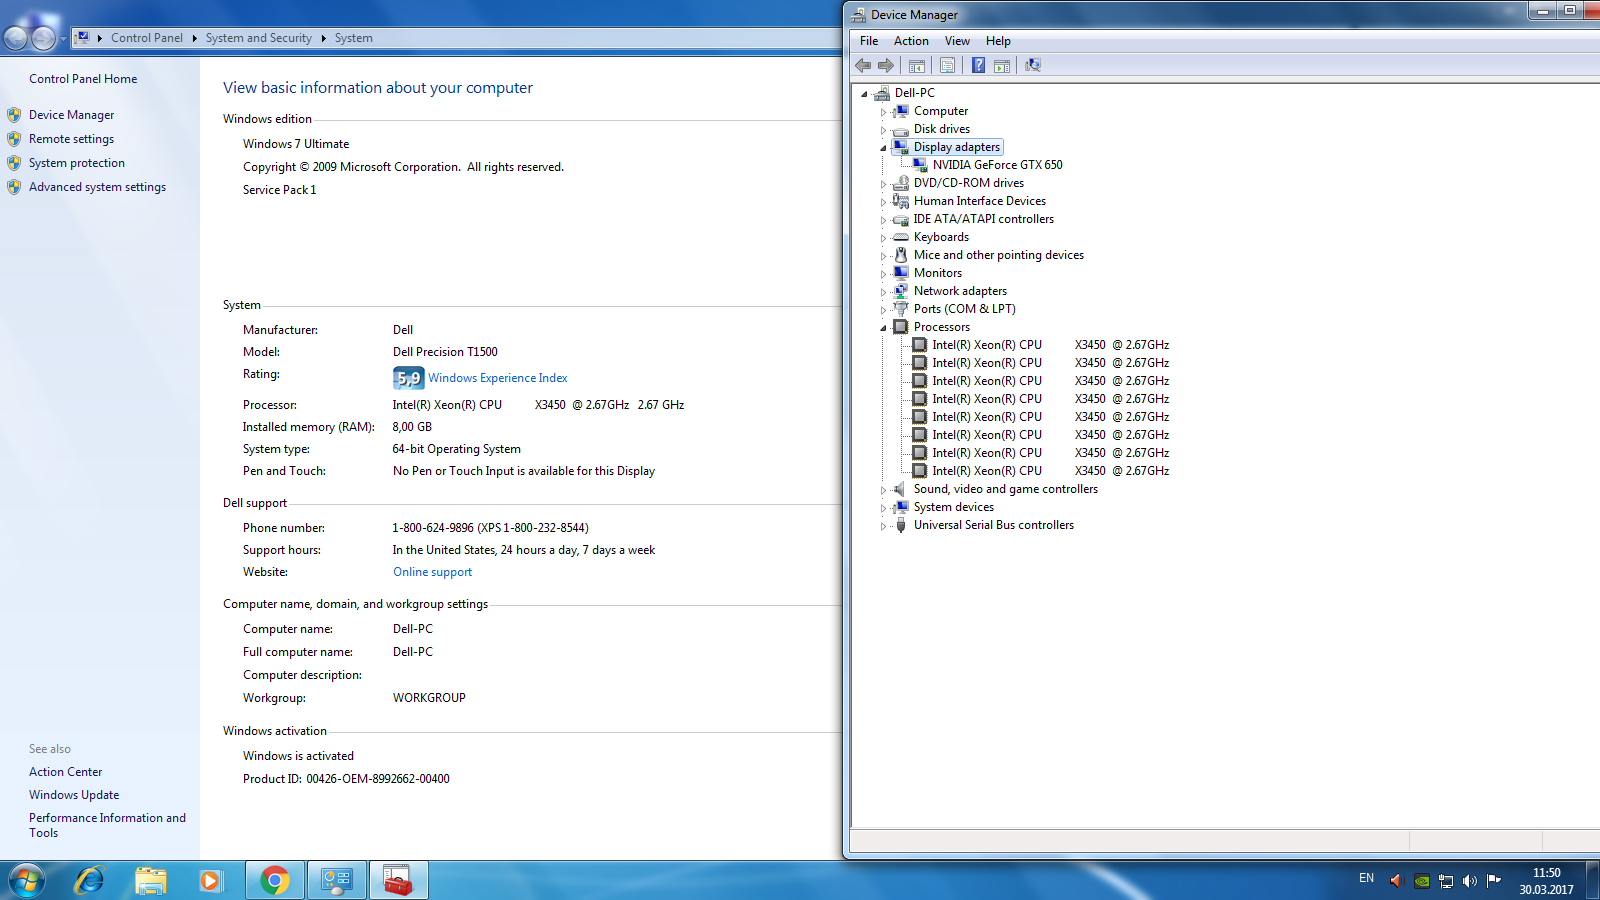Switch to Control Panel taskbar button

coord(337,881)
